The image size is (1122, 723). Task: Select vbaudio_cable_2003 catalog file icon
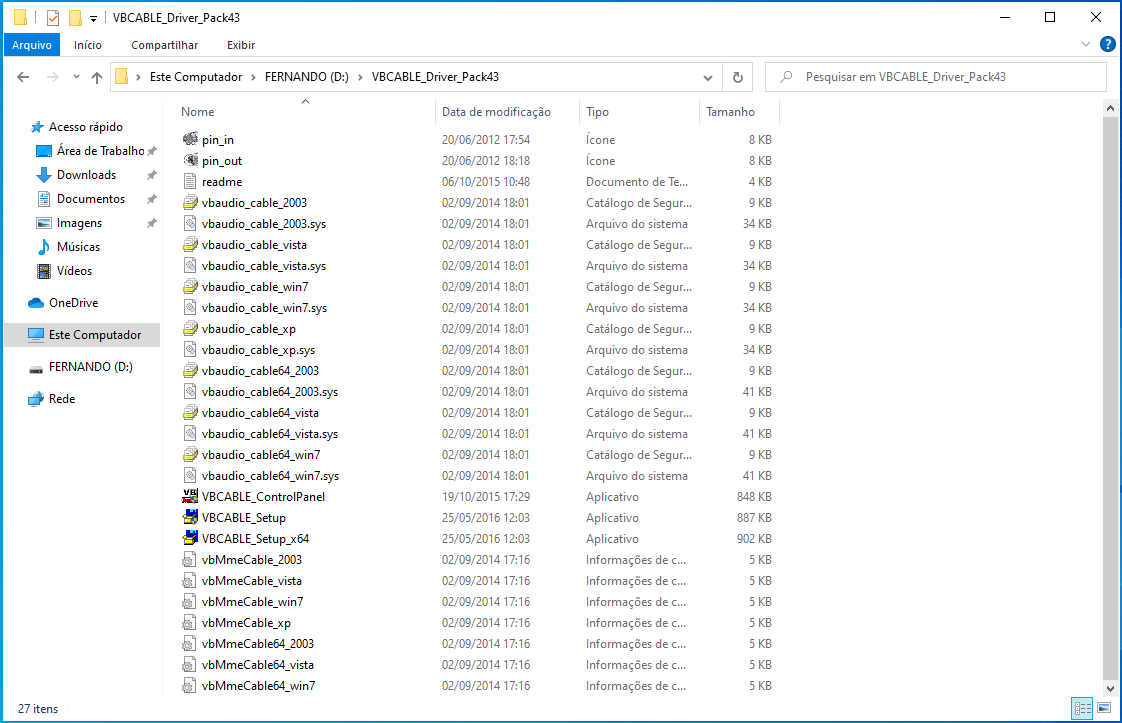point(190,203)
